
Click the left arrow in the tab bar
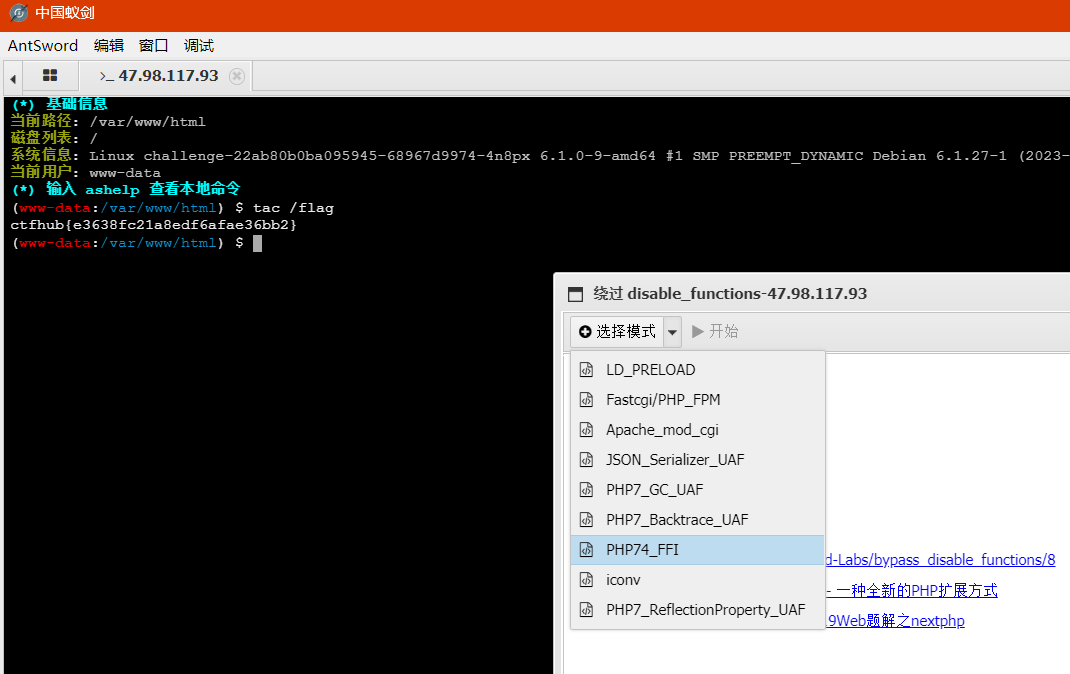[12, 76]
